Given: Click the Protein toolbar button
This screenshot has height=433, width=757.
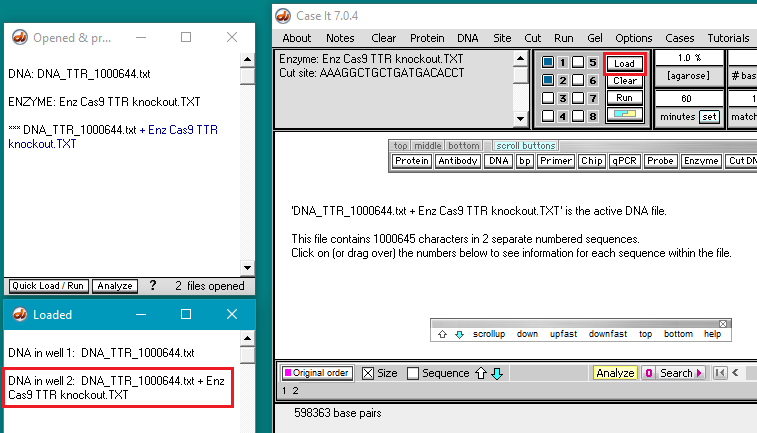Looking at the screenshot, I should [411, 161].
